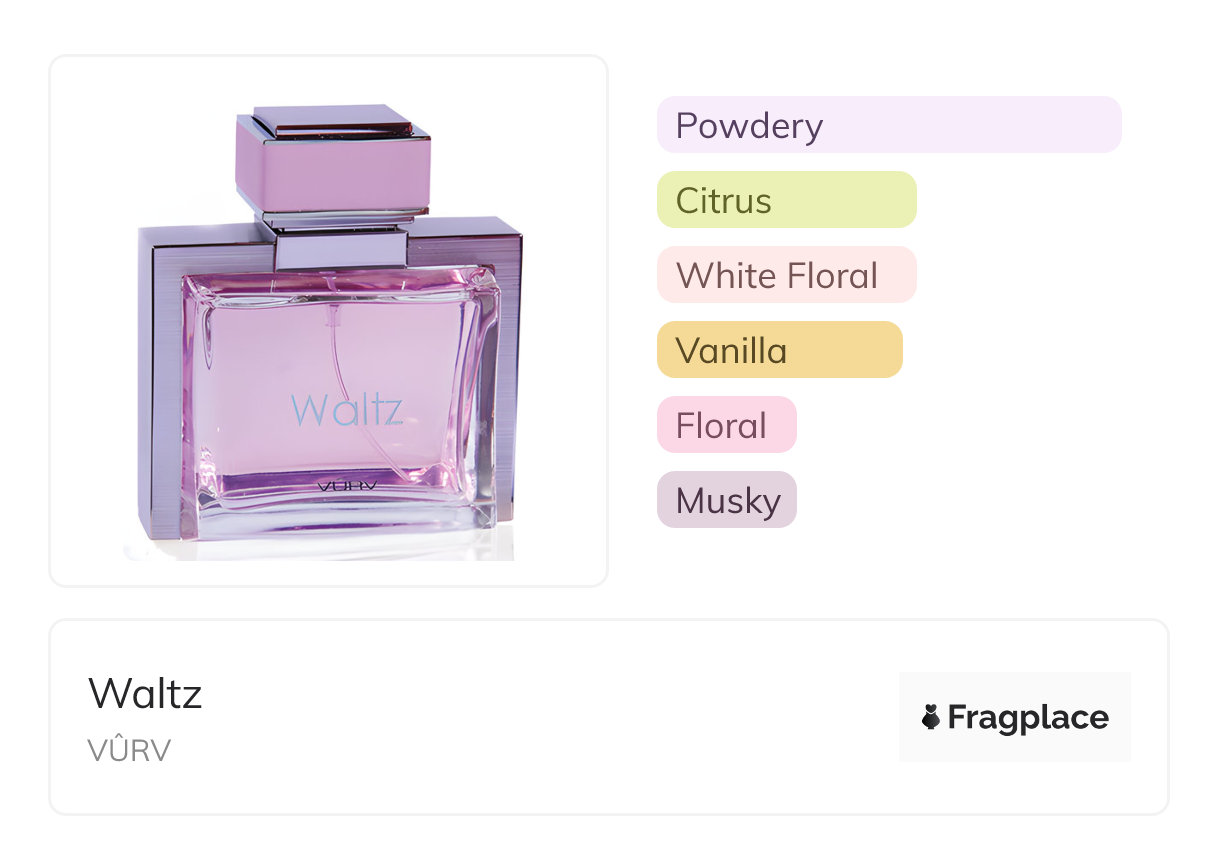The image size is (1218, 864).
Task: Click the pink bottle cap
Action: [333, 158]
